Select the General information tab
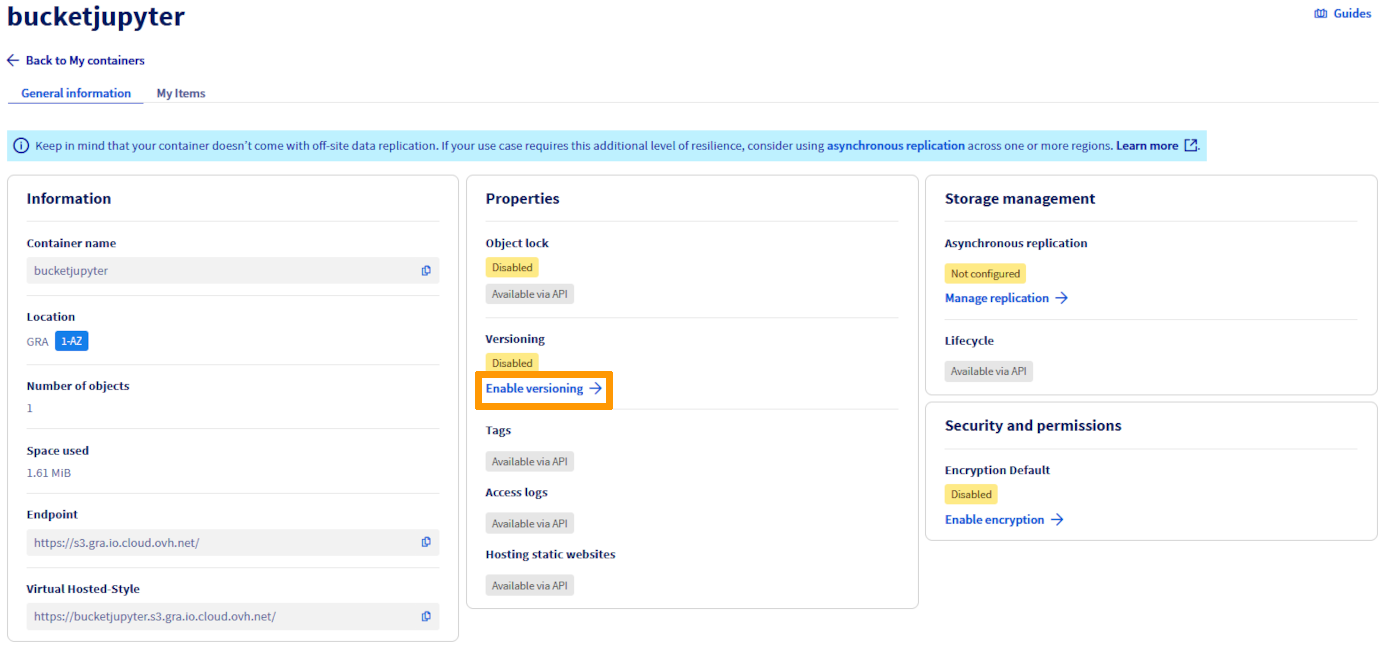1400x656 pixels. [75, 93]
